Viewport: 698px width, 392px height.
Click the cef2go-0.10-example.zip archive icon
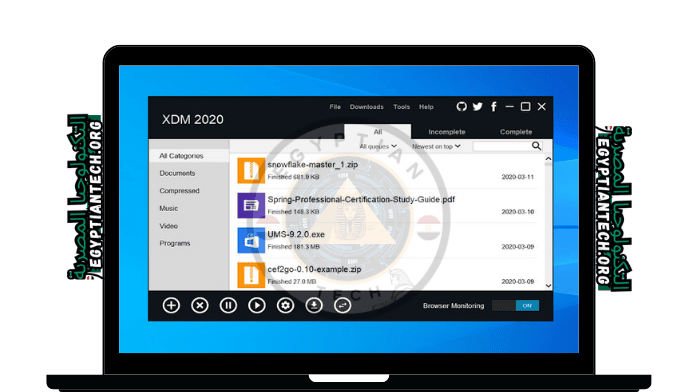point(251,275)
